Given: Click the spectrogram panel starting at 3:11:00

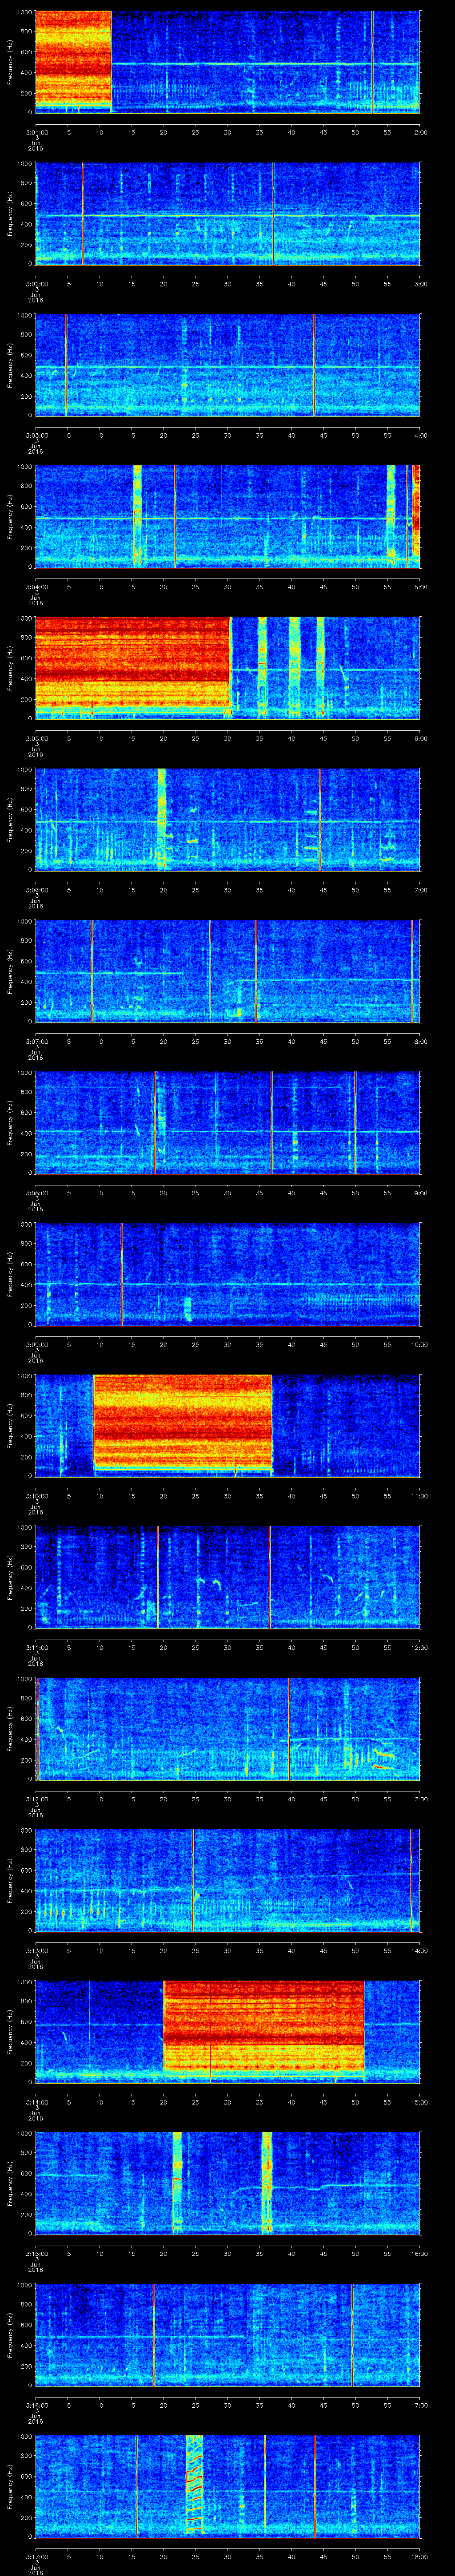Looking at the screenshot, I should click(x=227, y=1578).
